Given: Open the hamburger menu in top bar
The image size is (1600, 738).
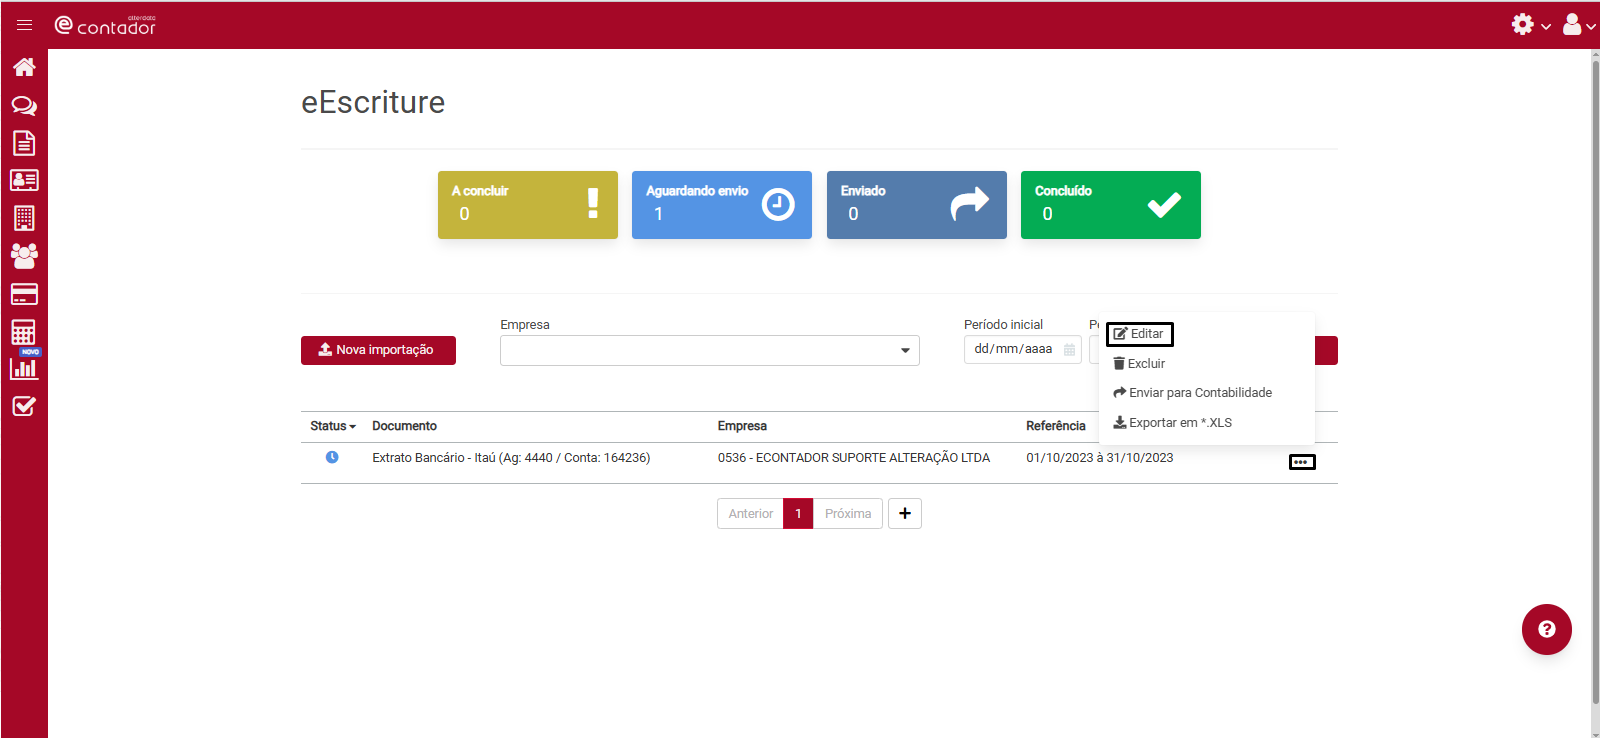Looking at the screenshot, I should coord(25,25).
